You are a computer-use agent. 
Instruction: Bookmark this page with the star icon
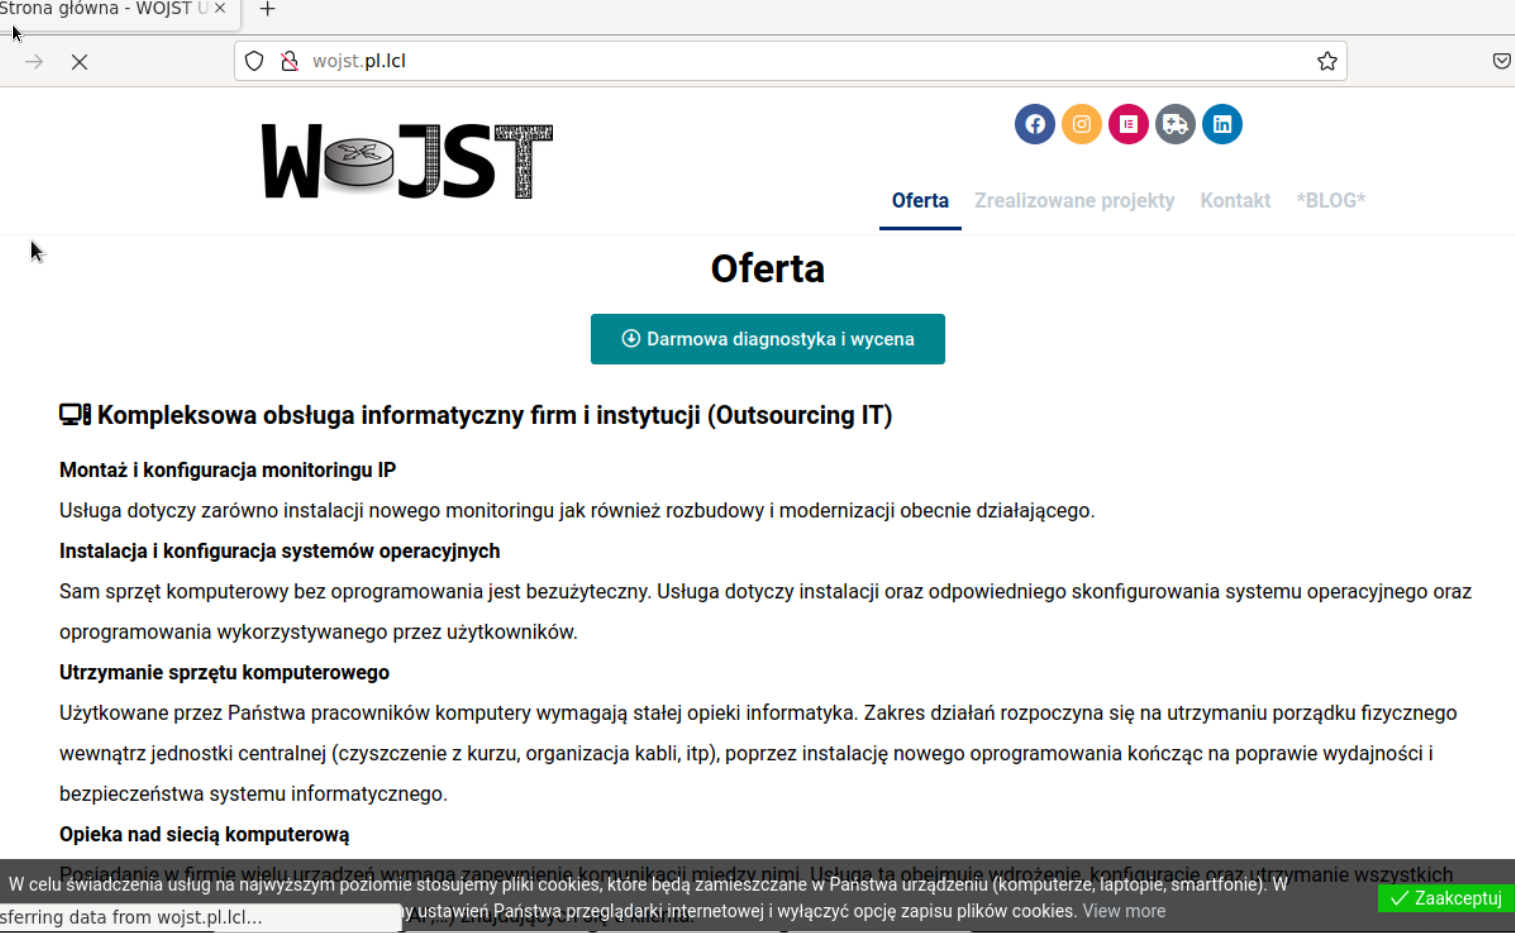click(x=1327, y=61)
